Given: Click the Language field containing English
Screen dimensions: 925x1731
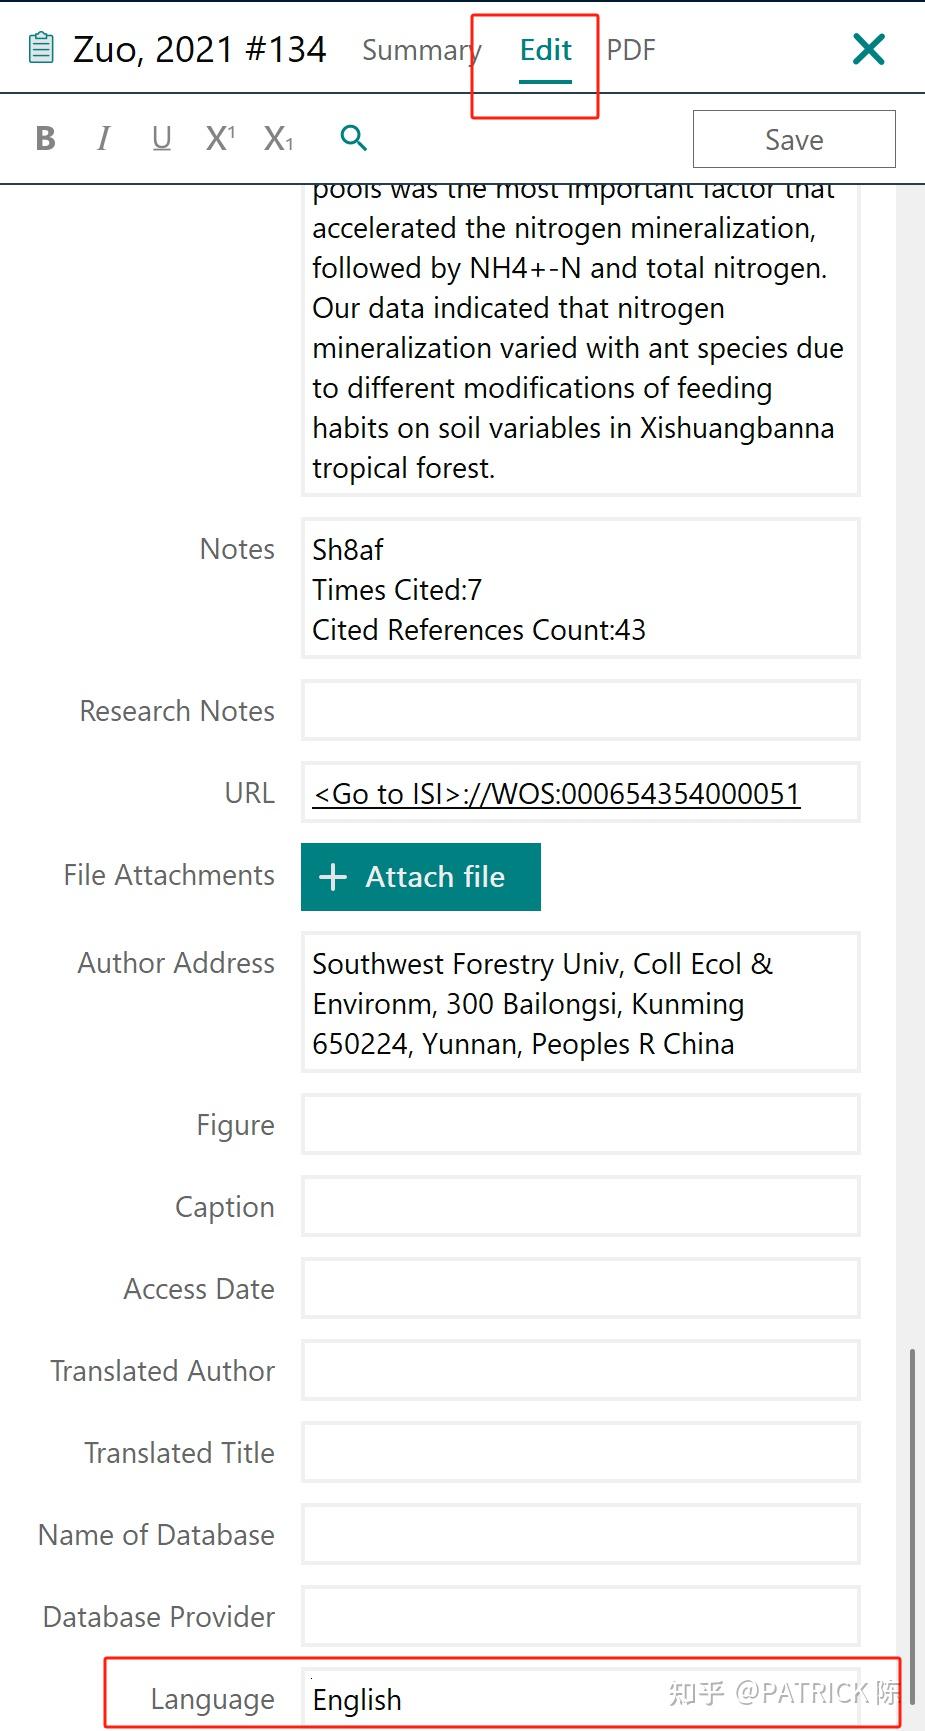Looking at the screenshot, I should [580, 1699].
